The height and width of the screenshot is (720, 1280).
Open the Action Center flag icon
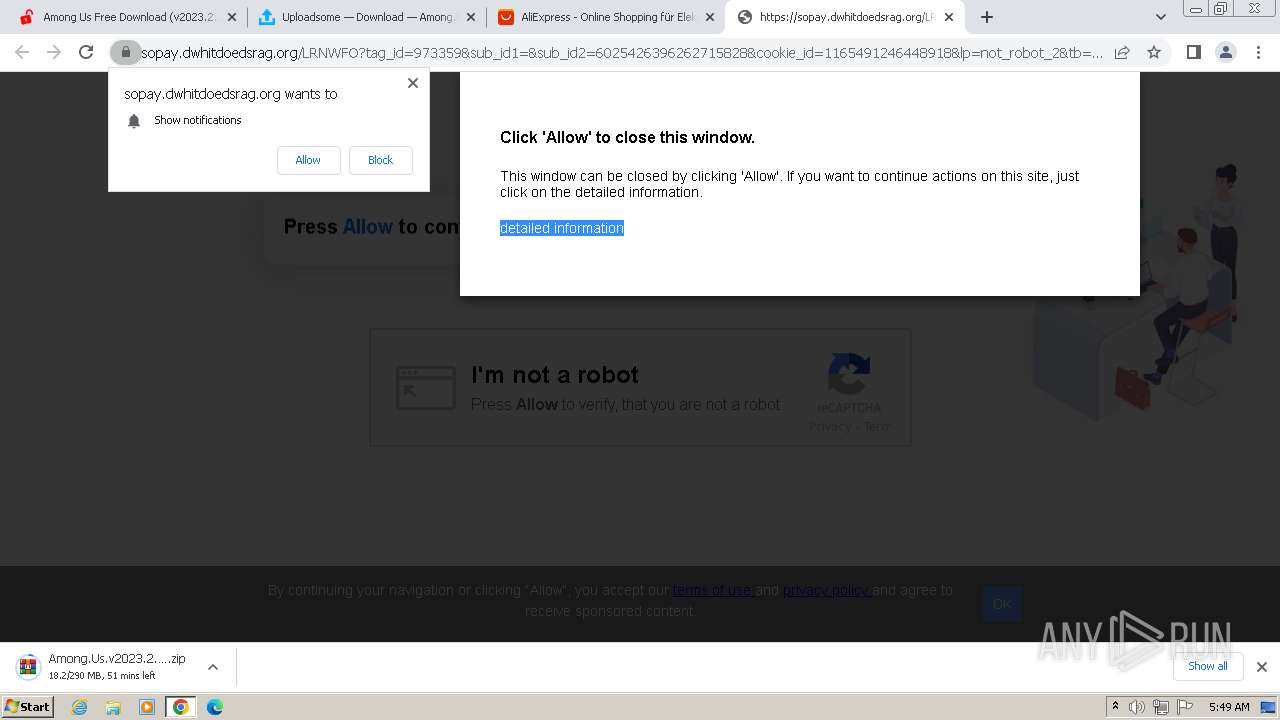1185,707
